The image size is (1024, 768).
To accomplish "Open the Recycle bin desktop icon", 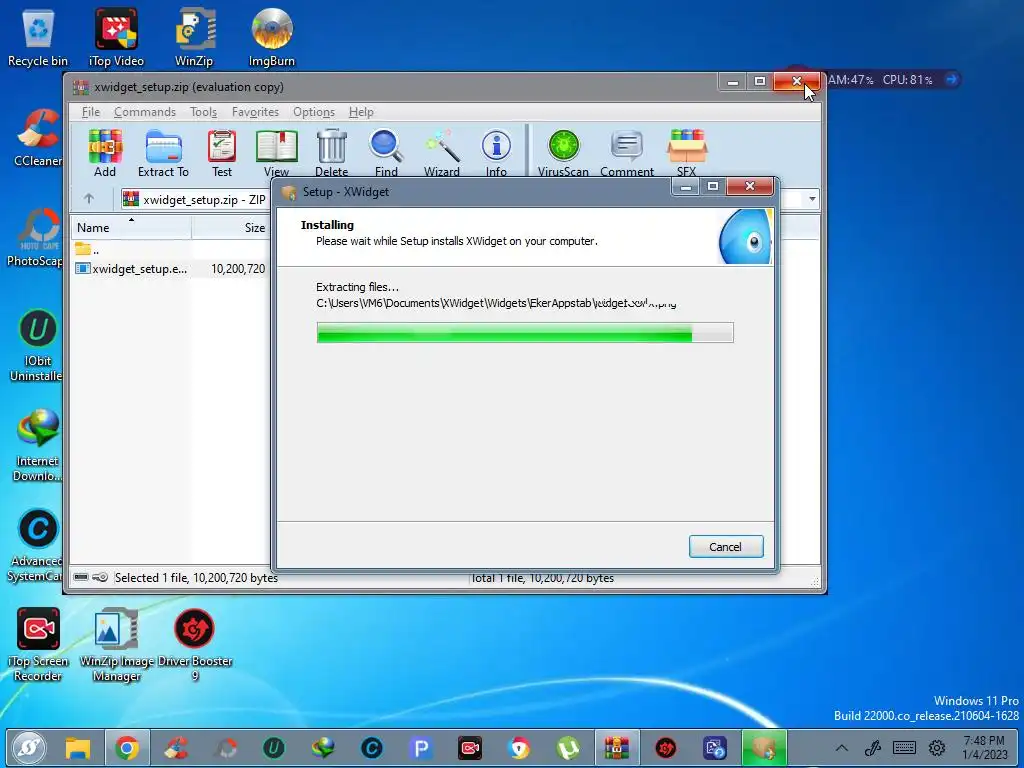I will [38, 39].
